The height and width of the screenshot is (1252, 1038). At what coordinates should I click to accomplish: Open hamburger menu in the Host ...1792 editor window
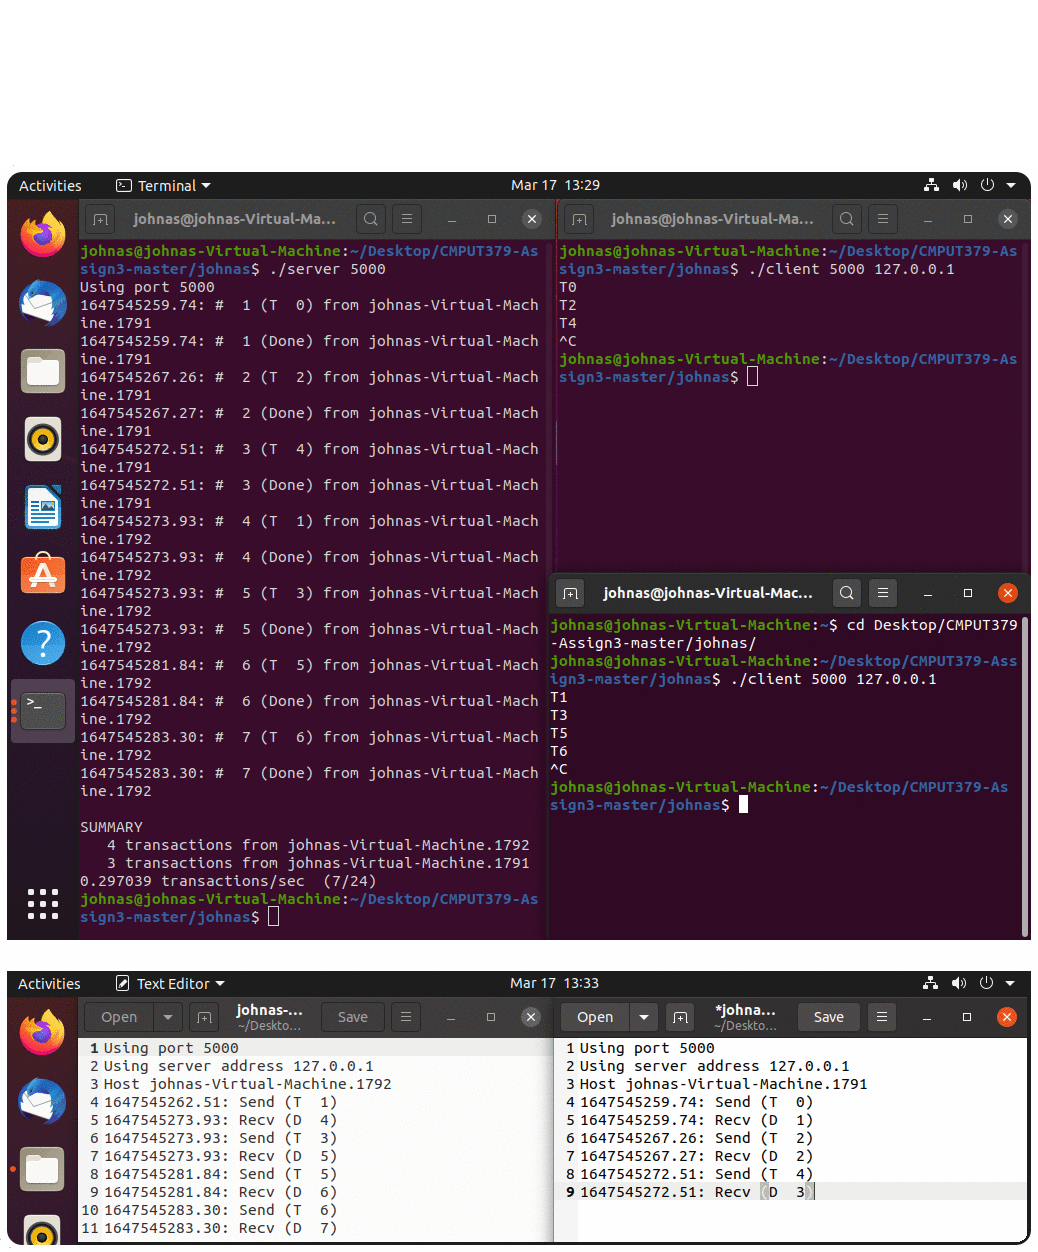405,1017
